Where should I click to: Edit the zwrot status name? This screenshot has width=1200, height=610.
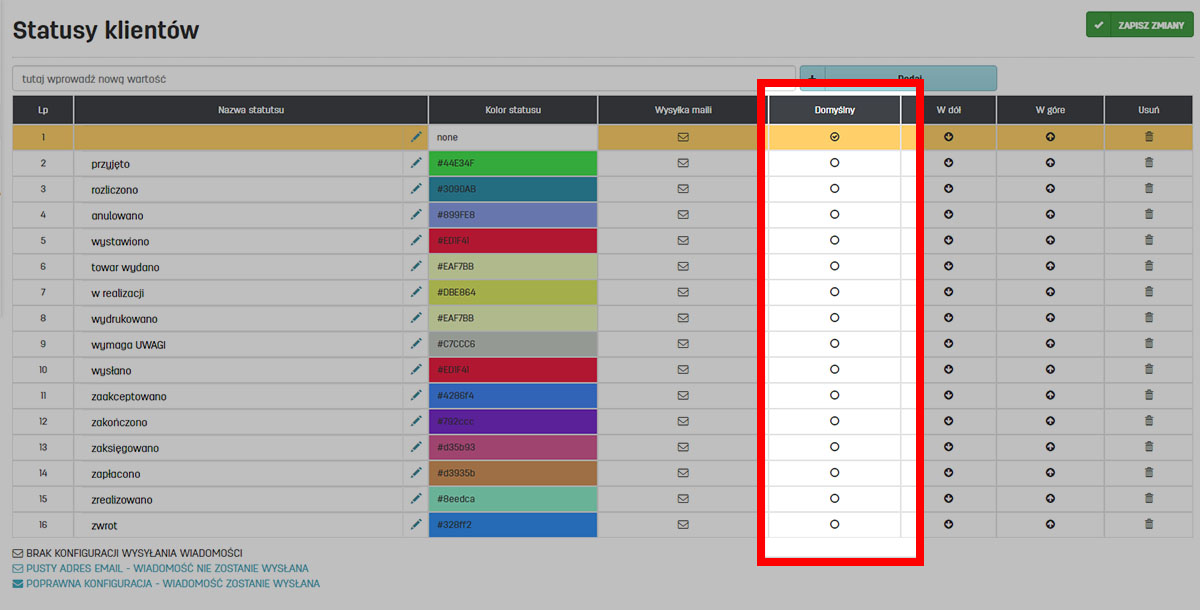click(416, 524)
